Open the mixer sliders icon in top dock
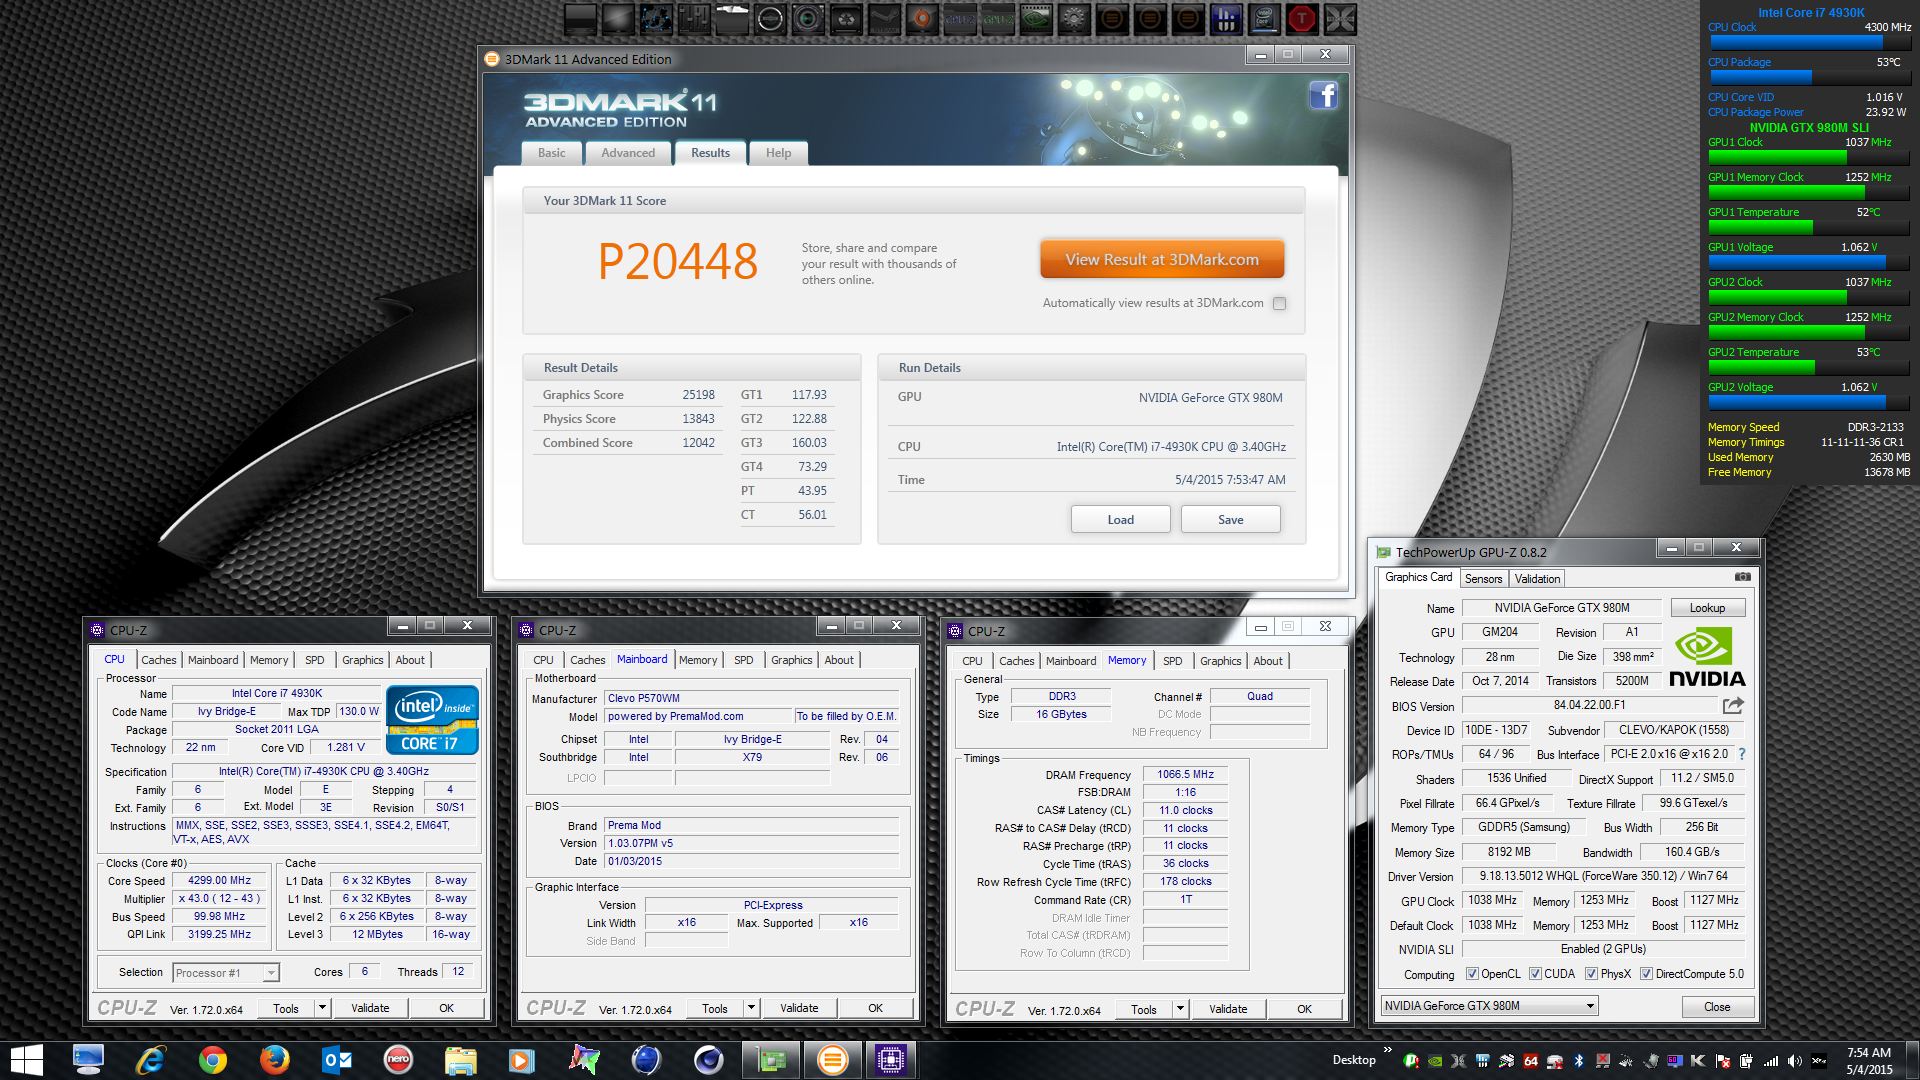 tap(694, 18)
